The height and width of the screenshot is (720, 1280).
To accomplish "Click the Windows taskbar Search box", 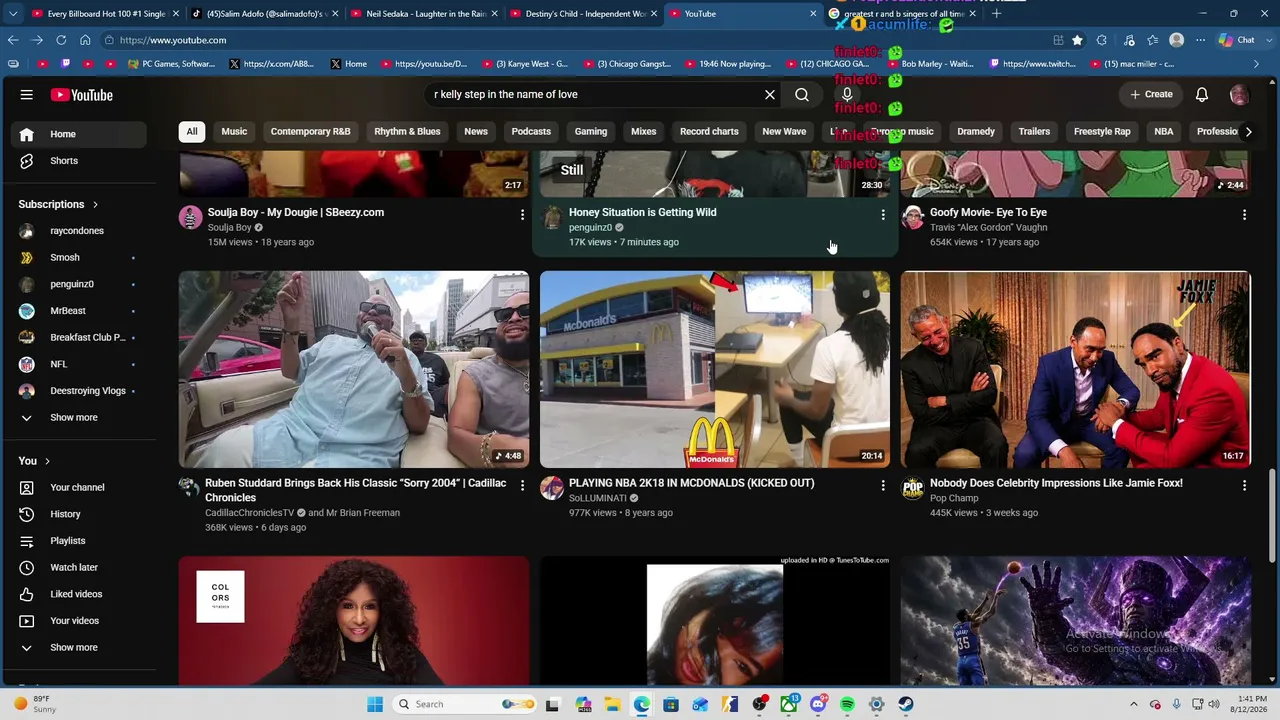I will [x=466, y=704].
